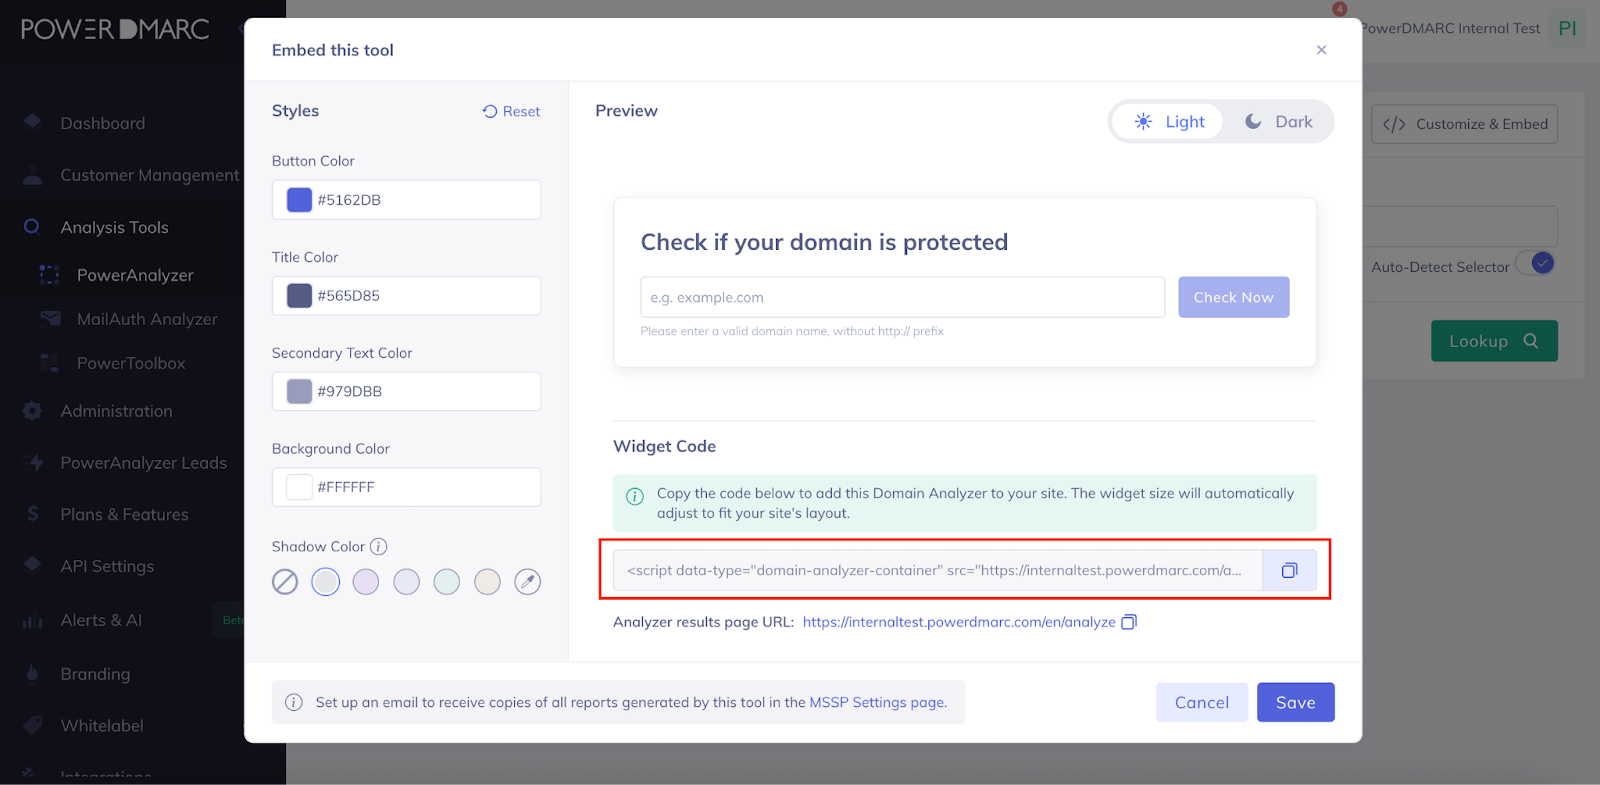
Task: Choose the light blue shadow swatch
Action: point(406,581)
